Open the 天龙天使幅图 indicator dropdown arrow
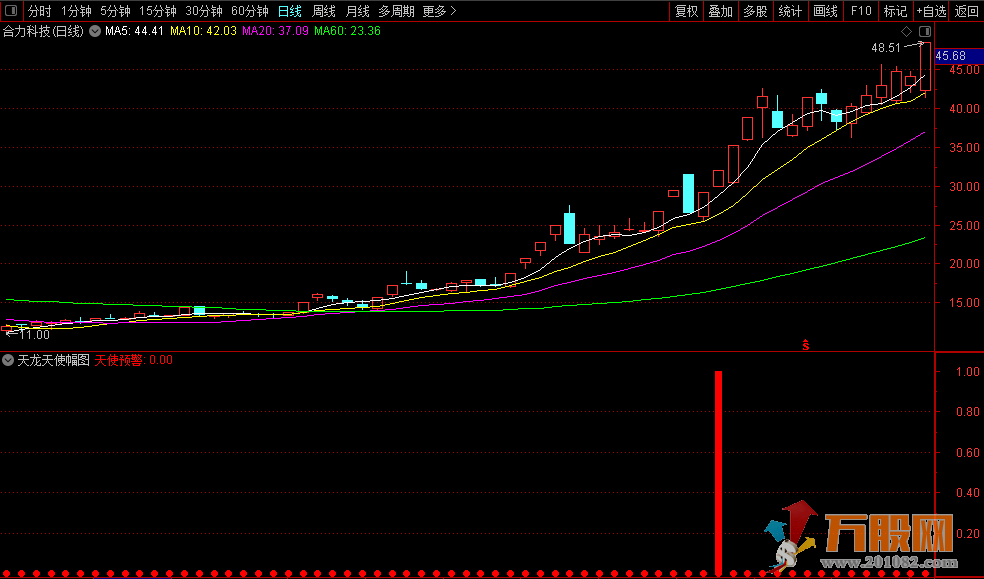 click(8, 360)
